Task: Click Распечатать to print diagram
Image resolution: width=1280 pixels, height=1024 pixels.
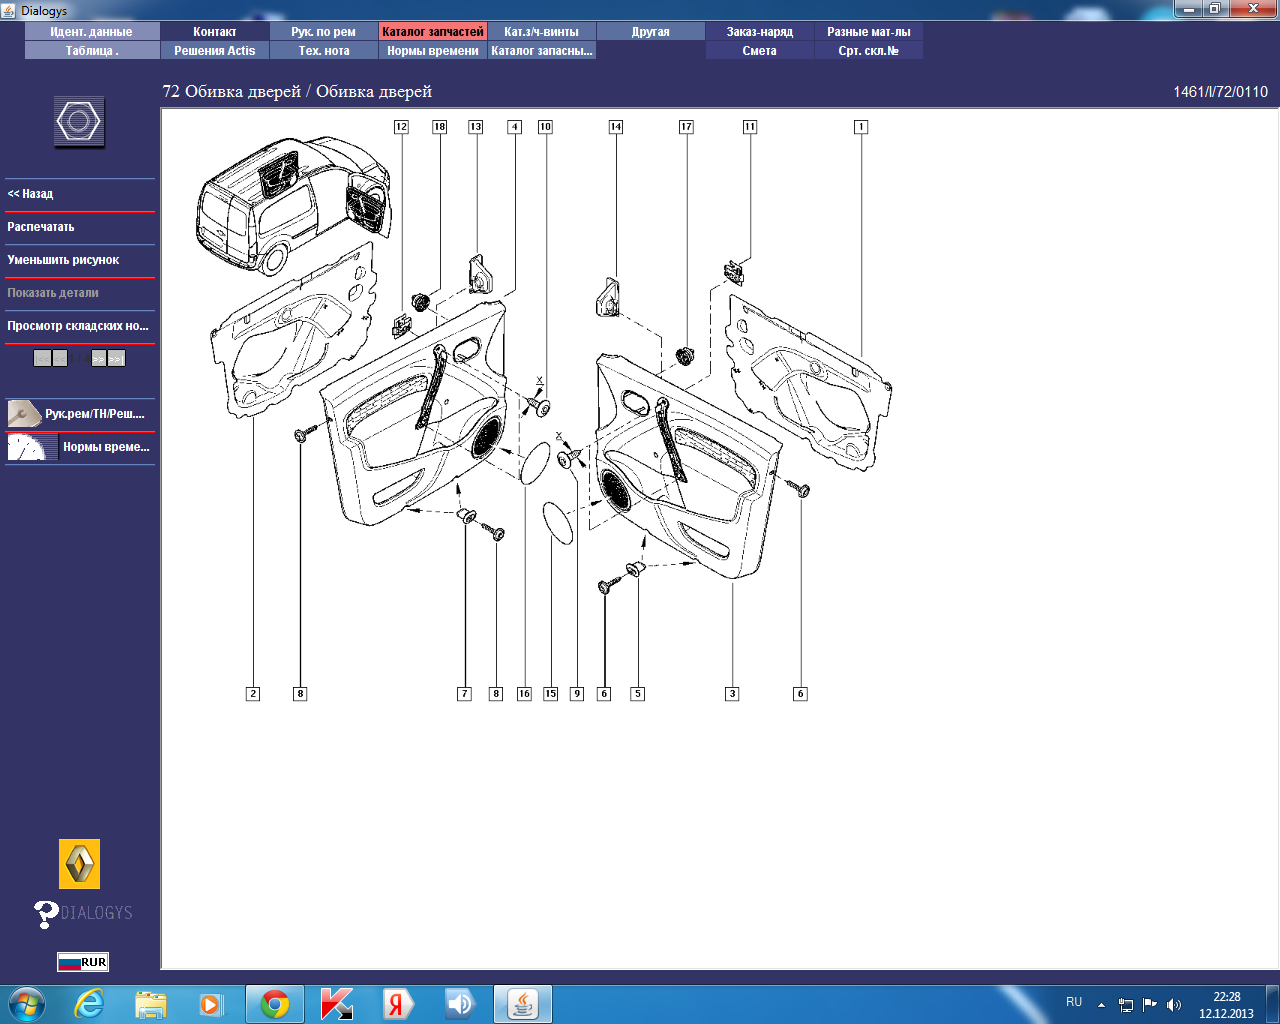Action: point(80,227)
